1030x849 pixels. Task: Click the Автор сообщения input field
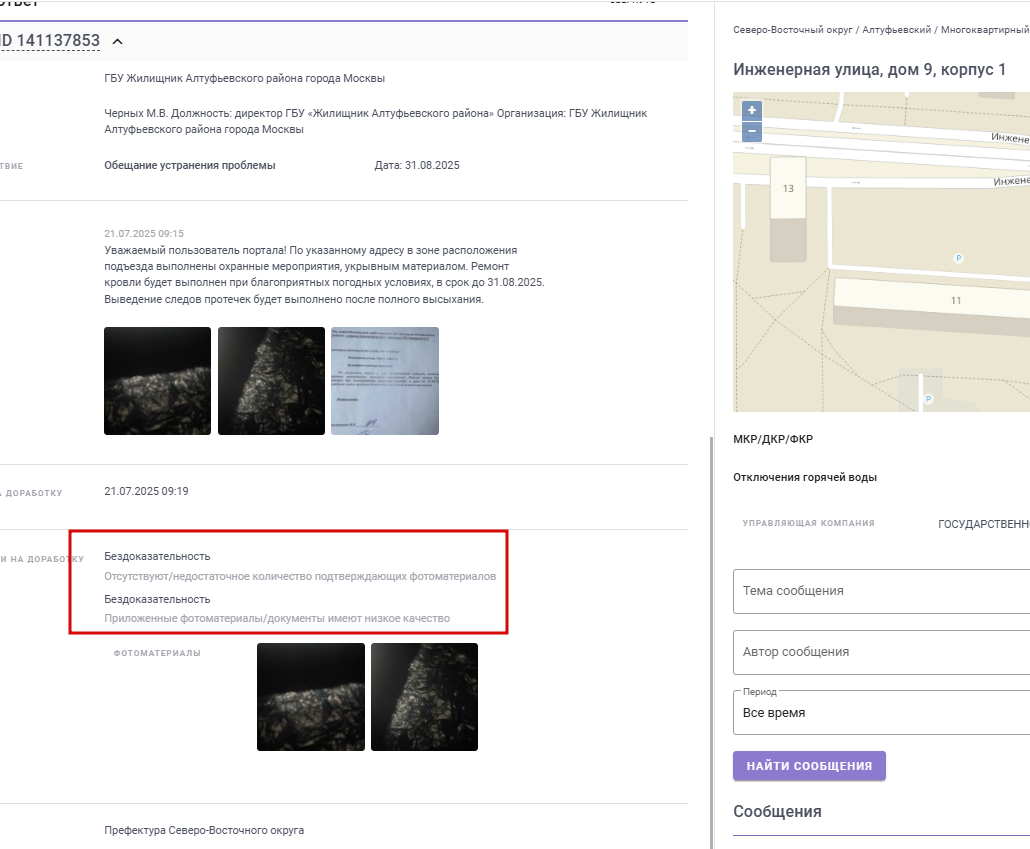(882, 653)
